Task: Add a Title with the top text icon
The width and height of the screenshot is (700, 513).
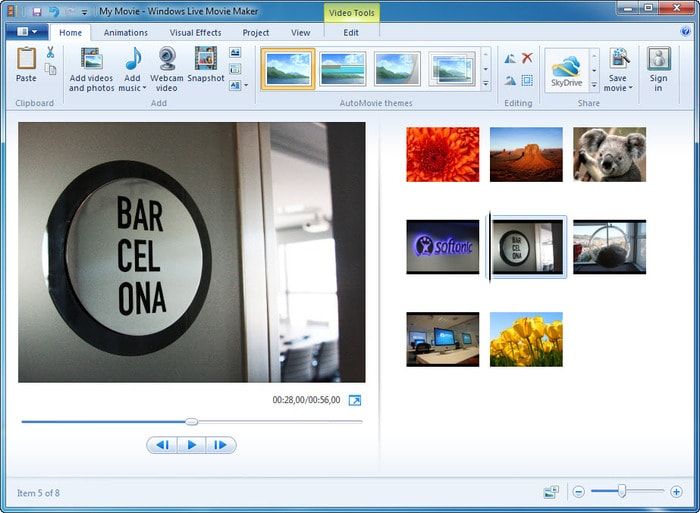Action: click(x=235, y=53)
